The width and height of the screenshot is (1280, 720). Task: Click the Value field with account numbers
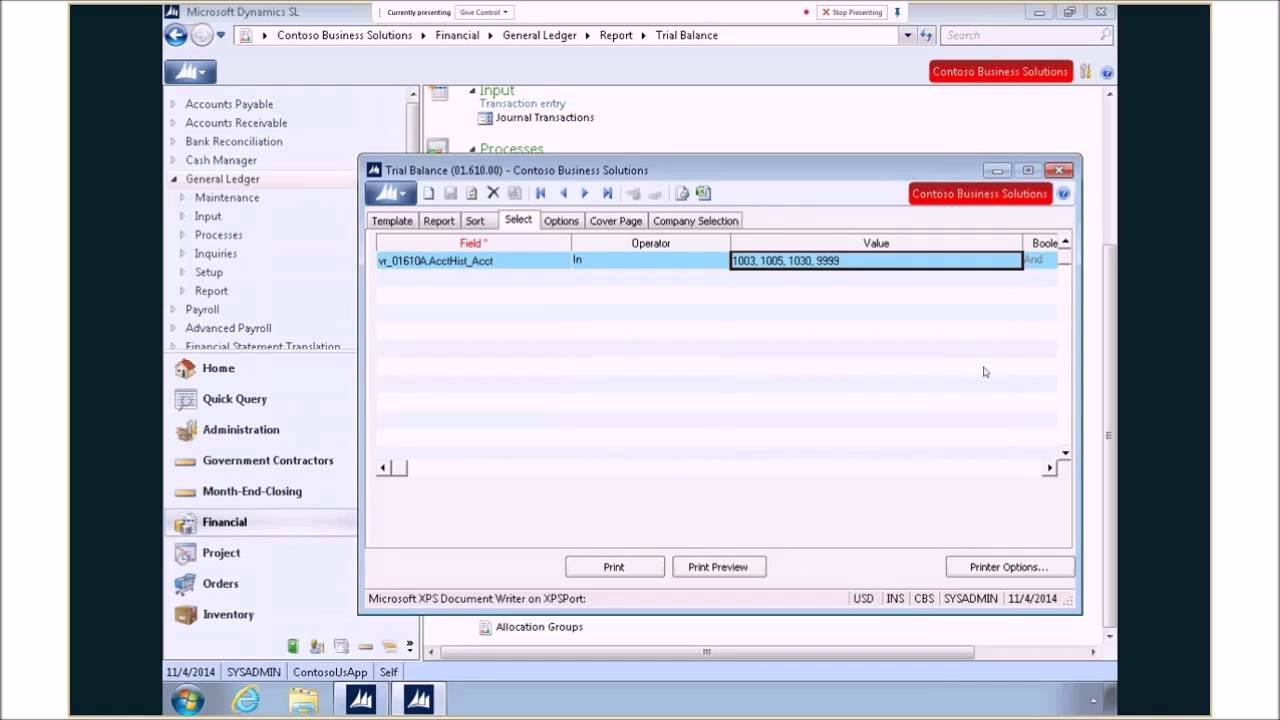point(876,260)
